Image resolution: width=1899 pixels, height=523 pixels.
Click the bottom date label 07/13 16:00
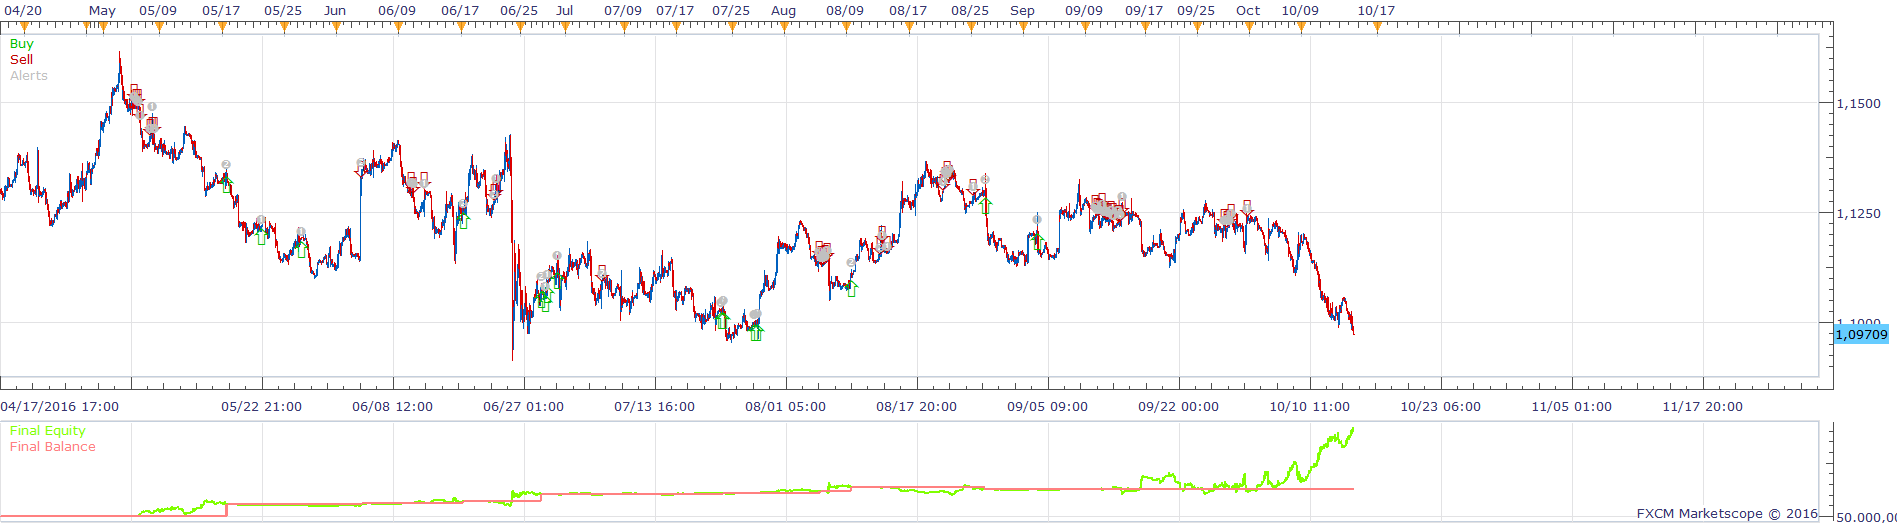point(655,407)
